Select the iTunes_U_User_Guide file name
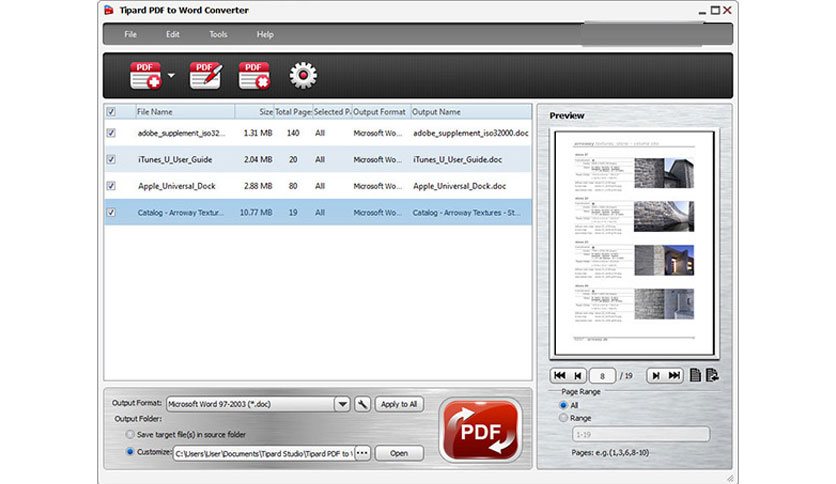Screen dimensions: 836x484 coord(175,159)
